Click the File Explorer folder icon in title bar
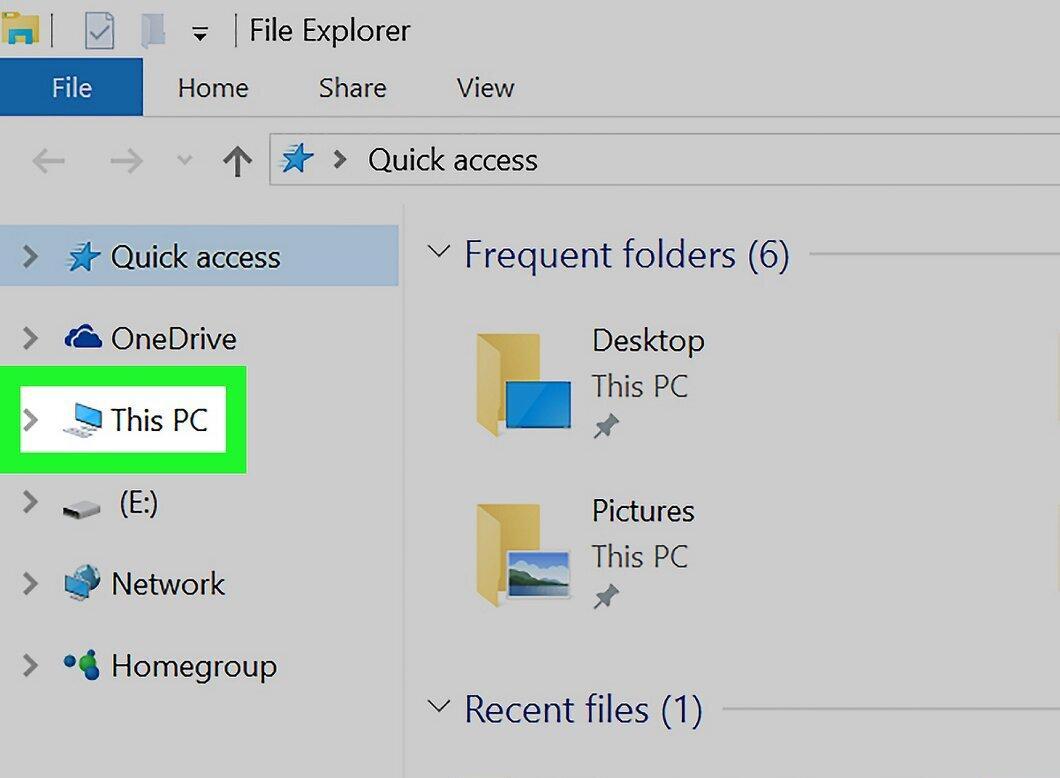Viewport: 1060px width, 778px height. point(20,29)
